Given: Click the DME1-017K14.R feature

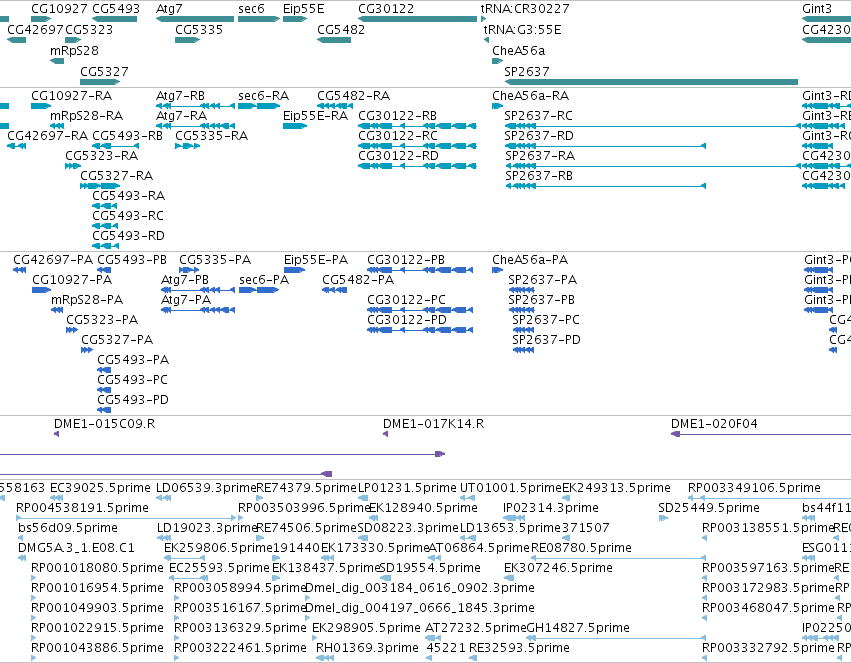Looking at the screenshot, I should pos(385,434).
